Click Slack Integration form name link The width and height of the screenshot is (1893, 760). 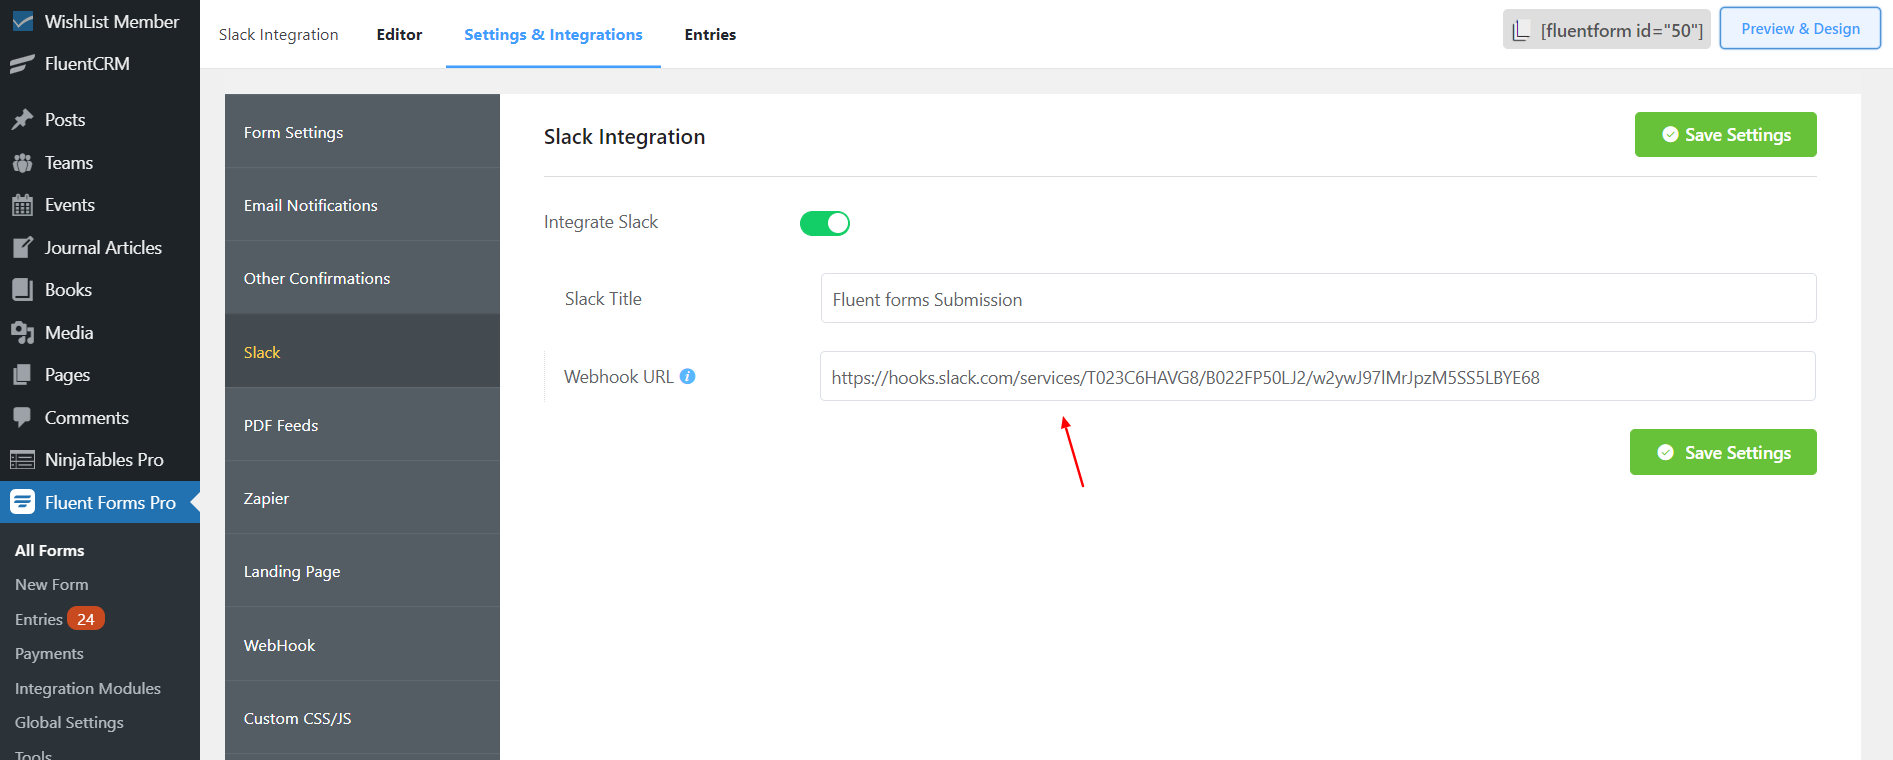click(278, 34)
